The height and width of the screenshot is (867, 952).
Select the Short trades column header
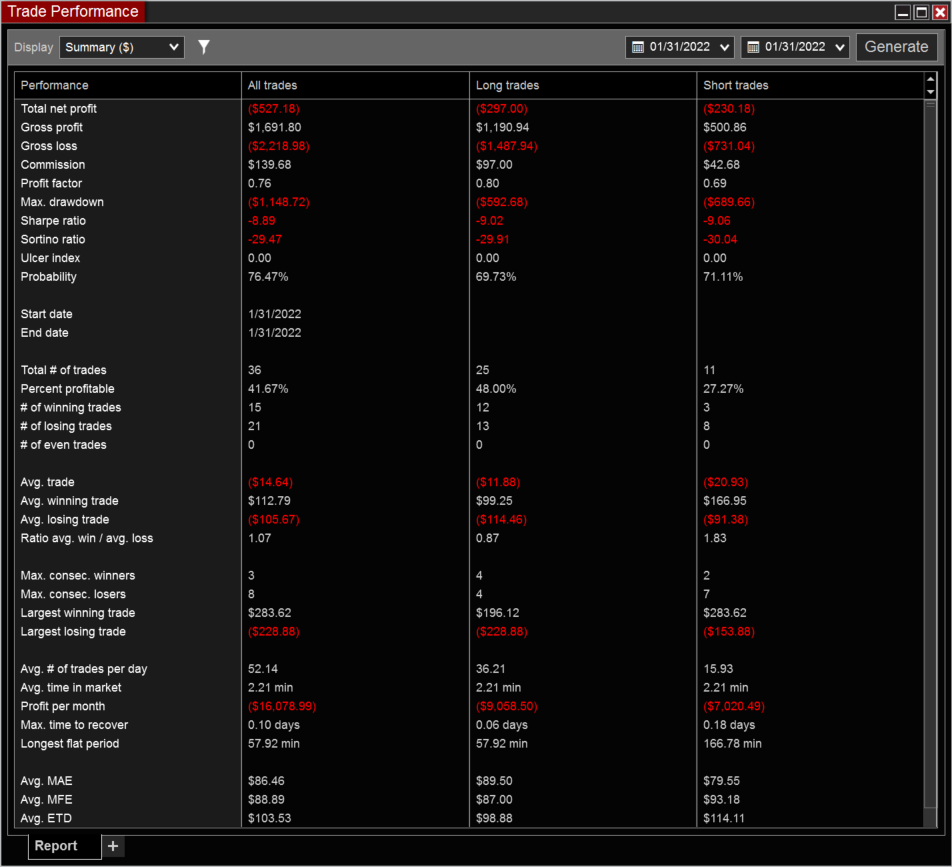pos(811,85)
